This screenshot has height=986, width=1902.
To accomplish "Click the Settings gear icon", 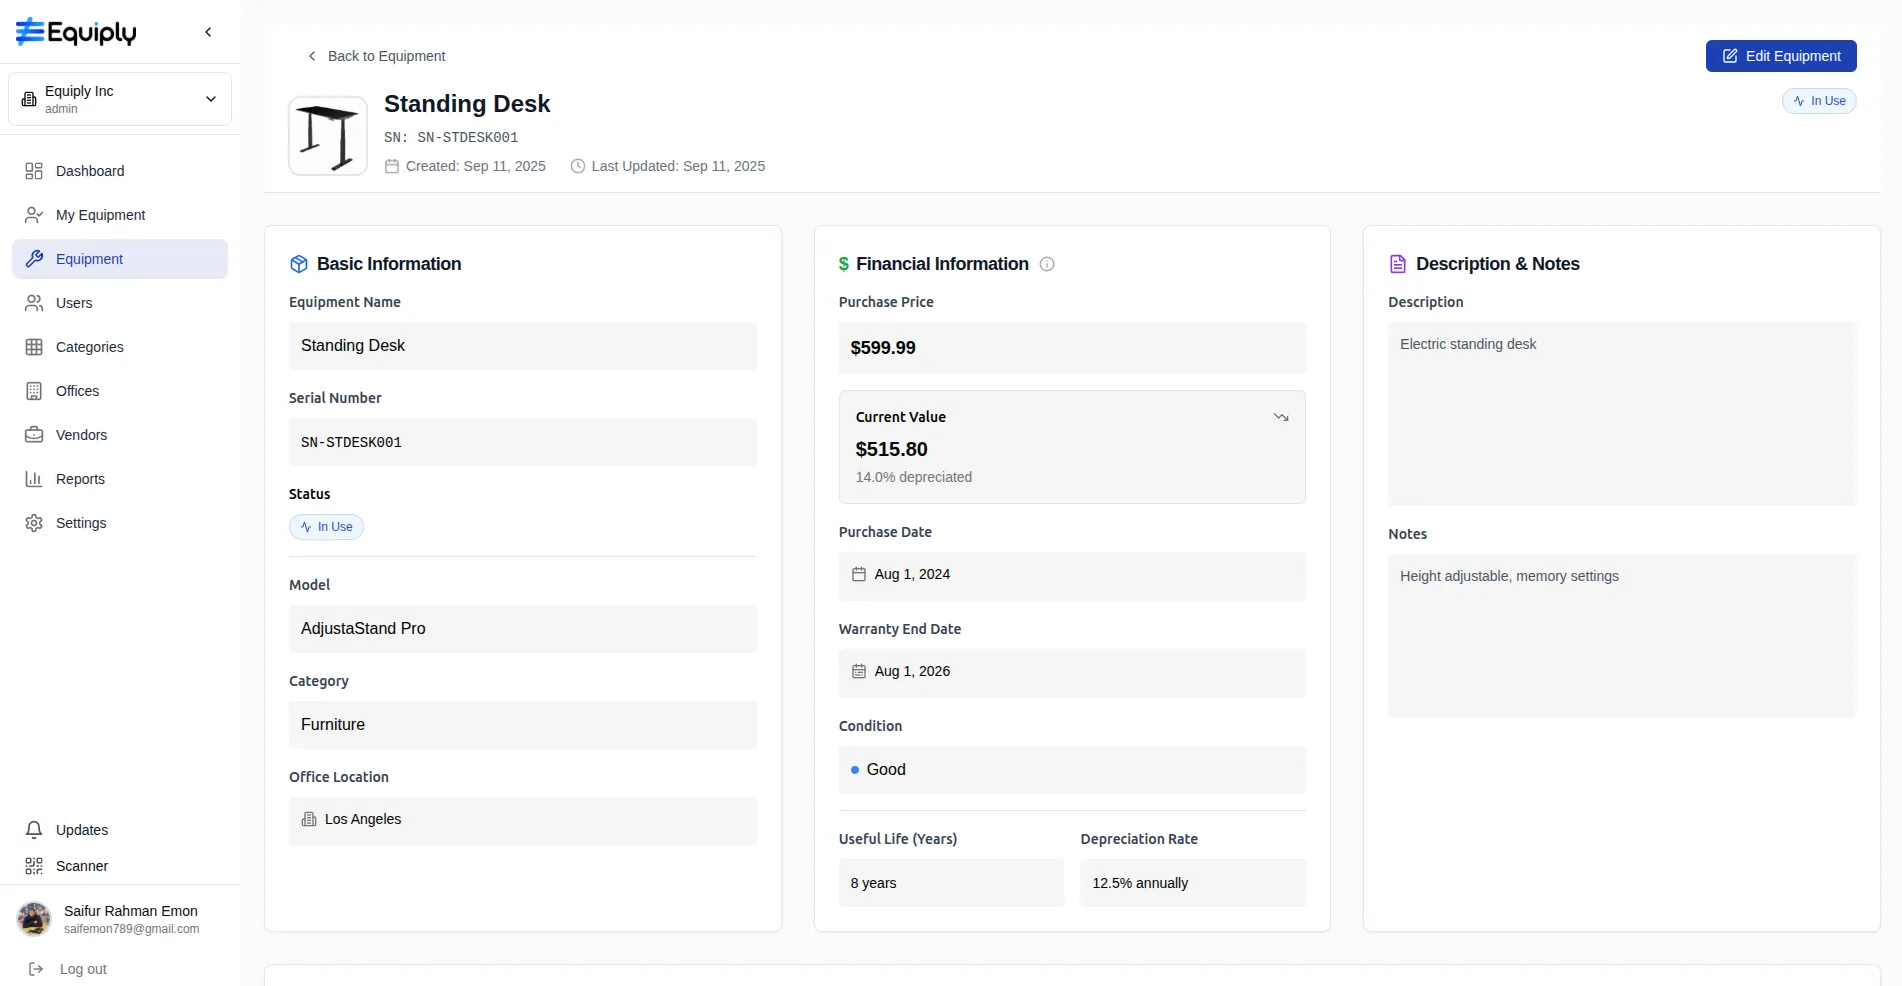I will 34,523.
